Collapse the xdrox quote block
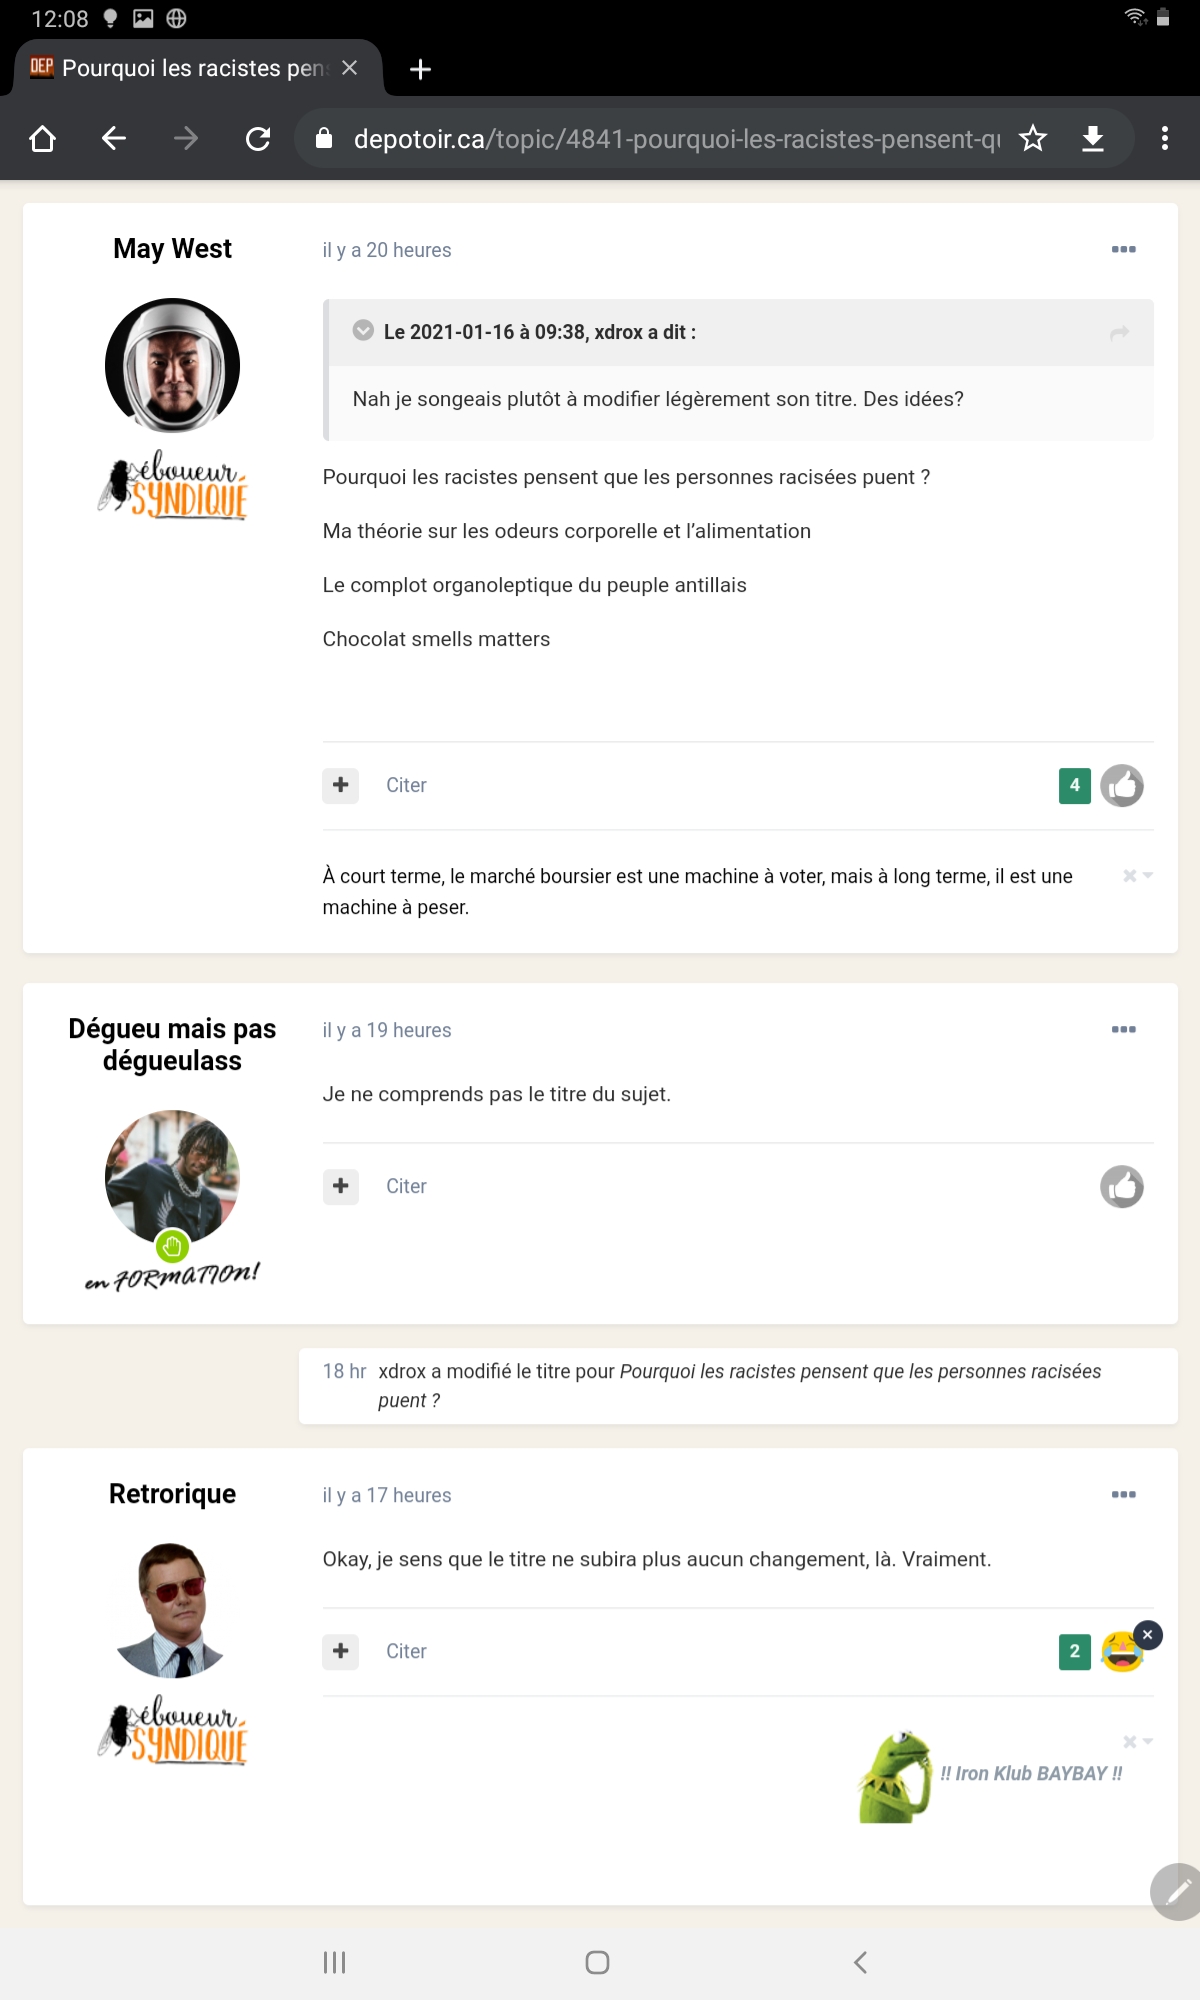Viewport: 1200px width, 2000px height. coord(363,331)
